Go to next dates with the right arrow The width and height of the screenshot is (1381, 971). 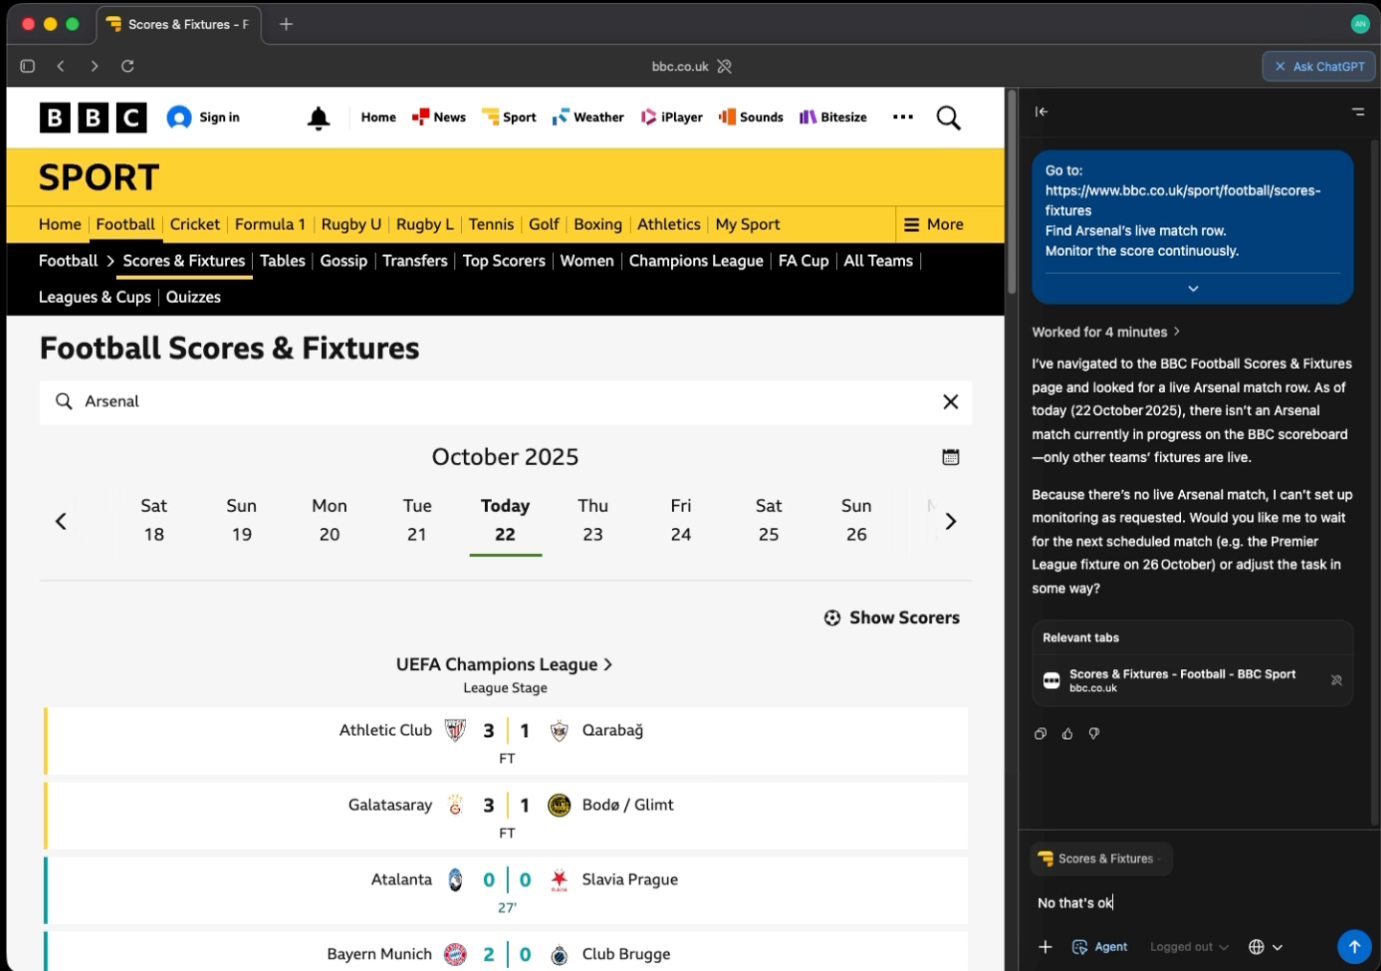click(x=950, y=521)
